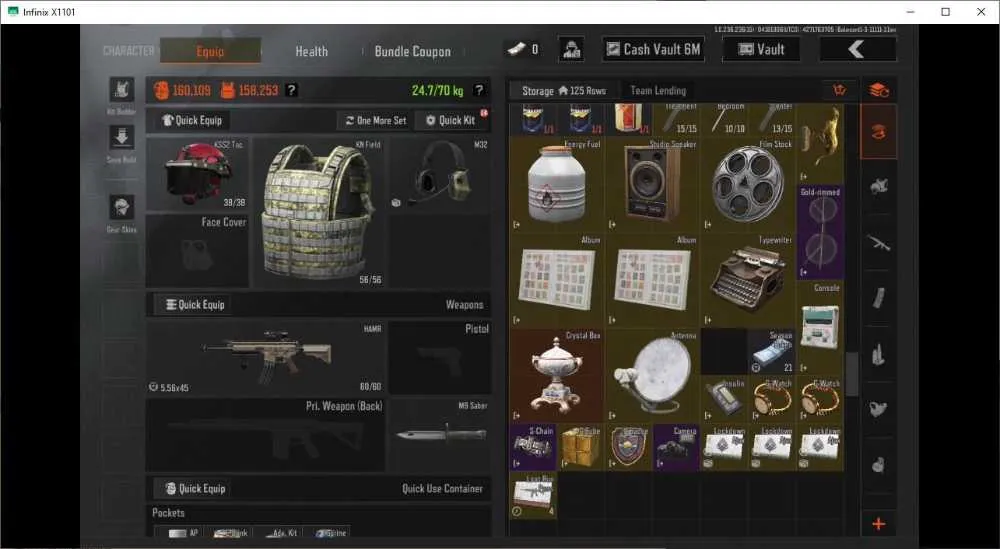Open the squad profile icon in top bar

click(571, 49)
